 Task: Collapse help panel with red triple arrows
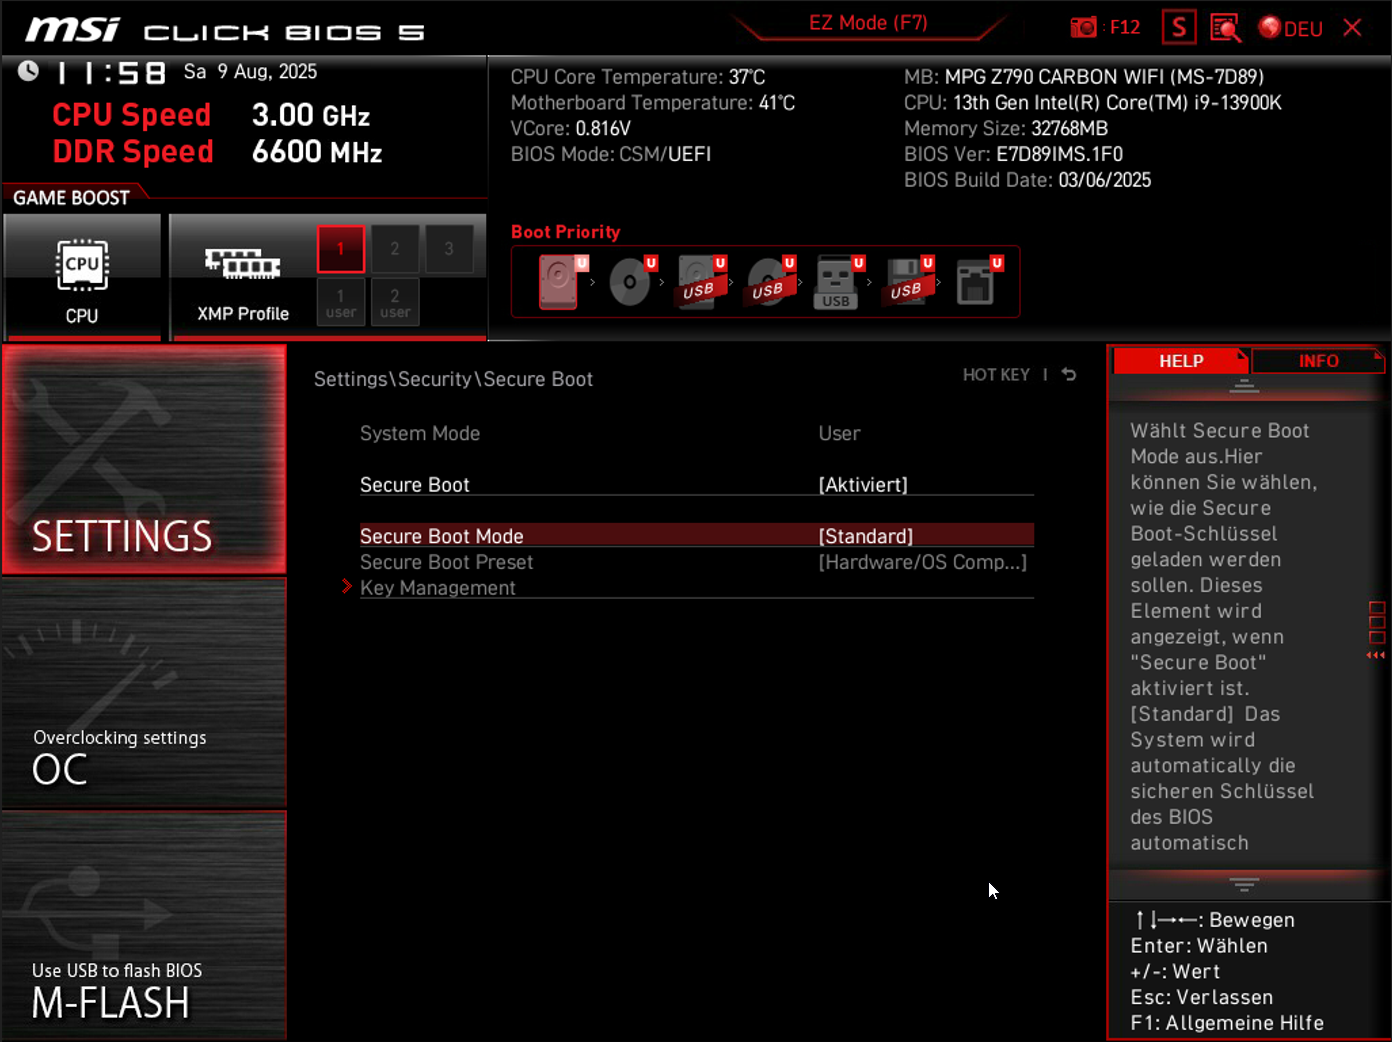click(1376, 655)
